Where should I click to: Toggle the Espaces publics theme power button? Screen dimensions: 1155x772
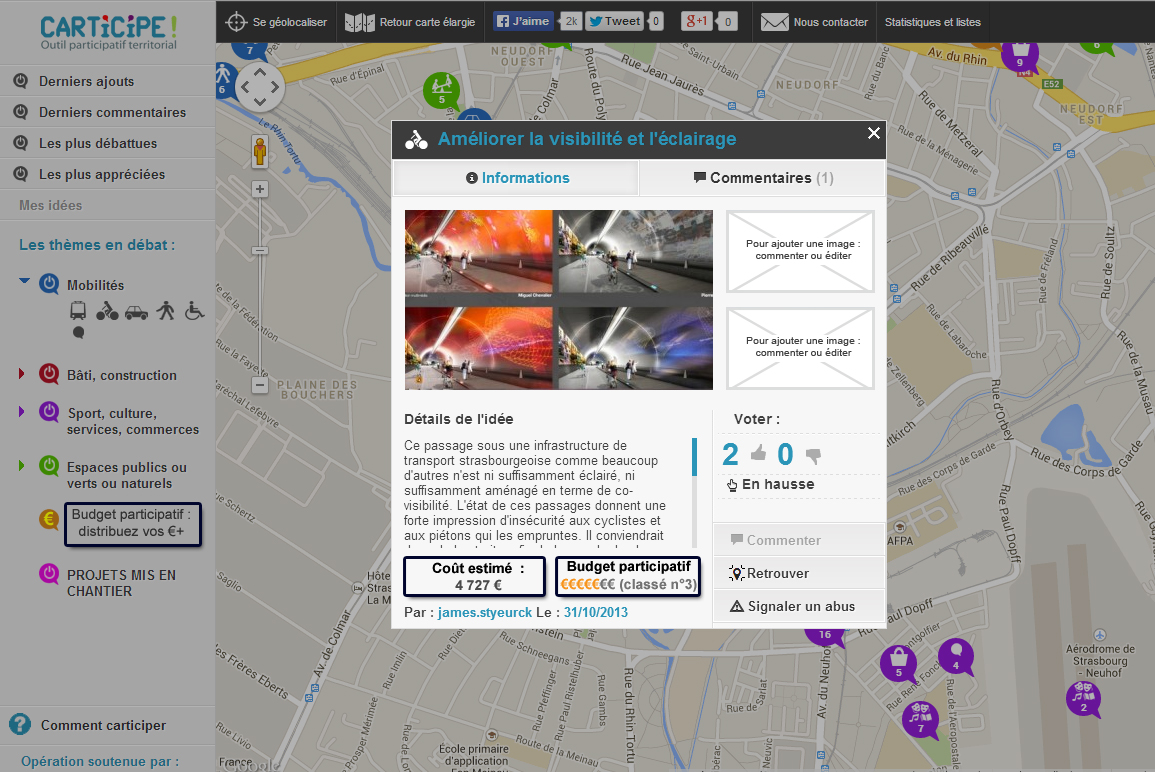click(x=49, y=467)
